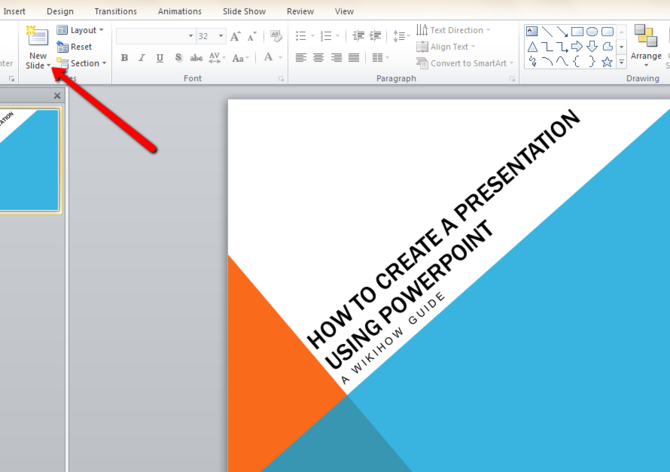Screen dimensions: 670x472
Task: Click the New Slide button icon
Action: click(37, 37)
